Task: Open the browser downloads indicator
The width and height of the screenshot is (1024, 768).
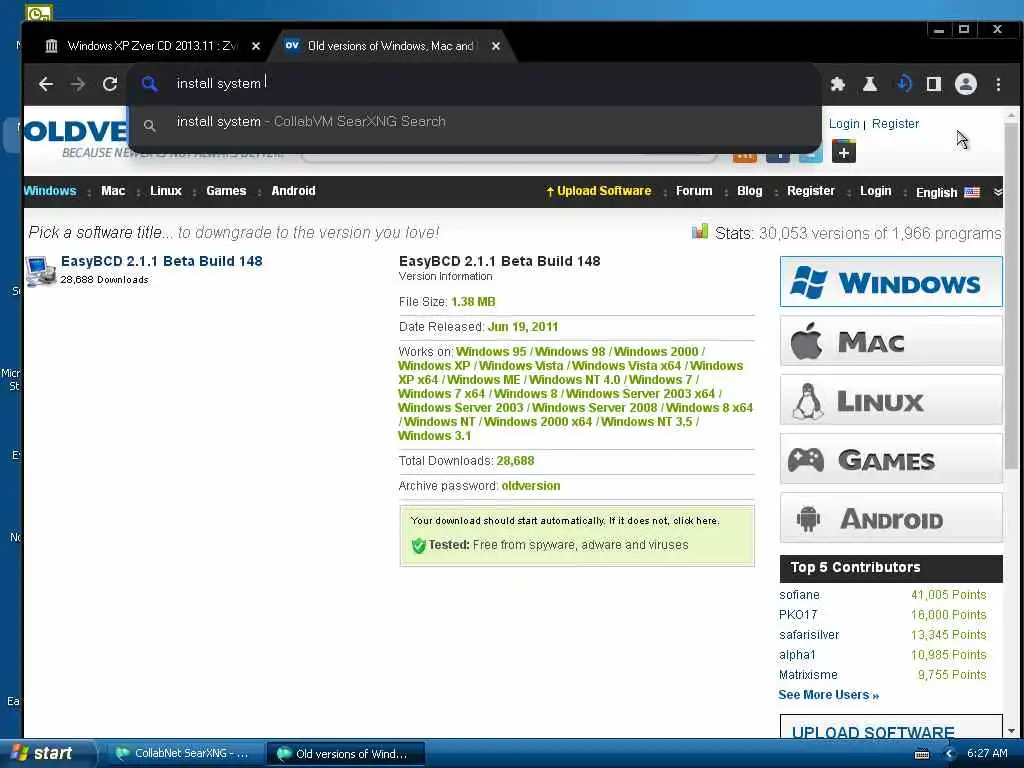Action: click(903, 84)
